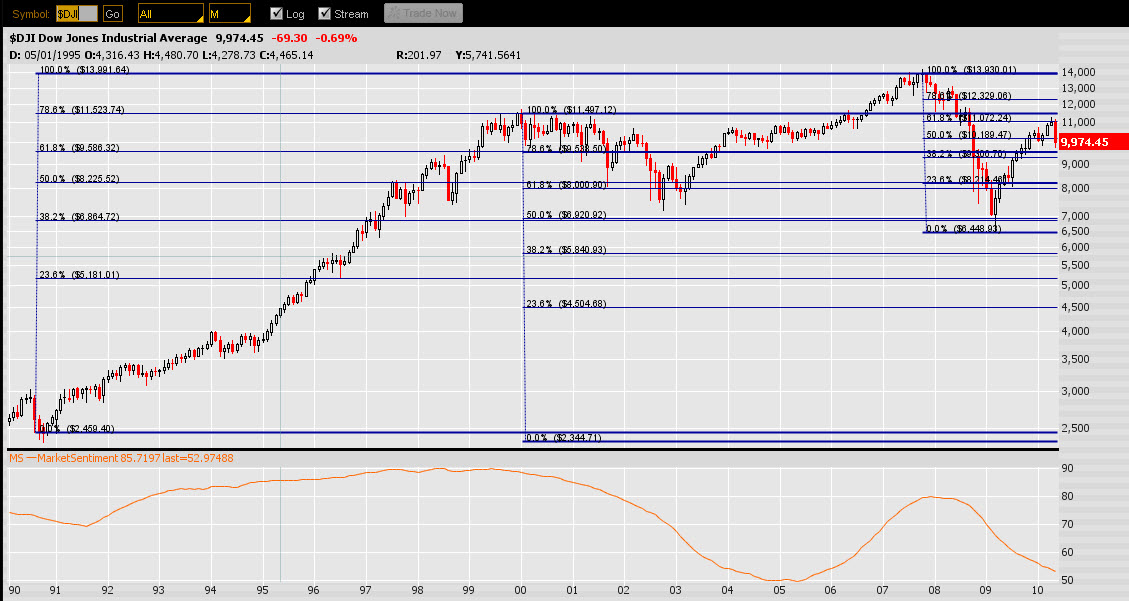Image resolution: width=1129 pixels, height=601 pixels.
Task: Click the R:201.97 readout
Action: pyautogui.click(x=418, y=55)
